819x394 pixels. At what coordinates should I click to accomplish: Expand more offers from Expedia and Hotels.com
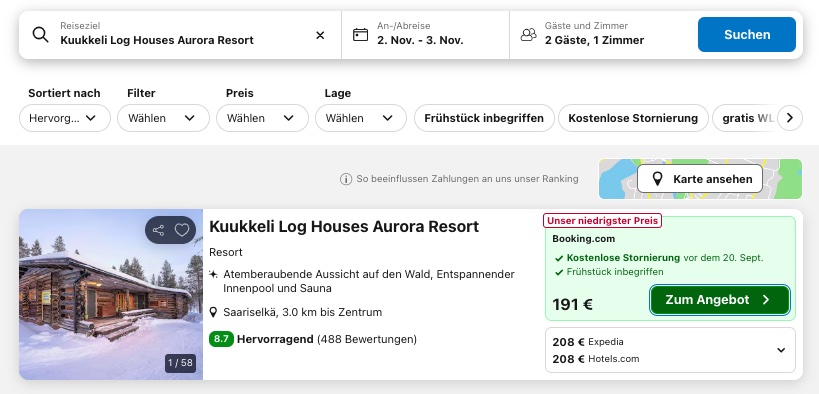coord(781,350)
